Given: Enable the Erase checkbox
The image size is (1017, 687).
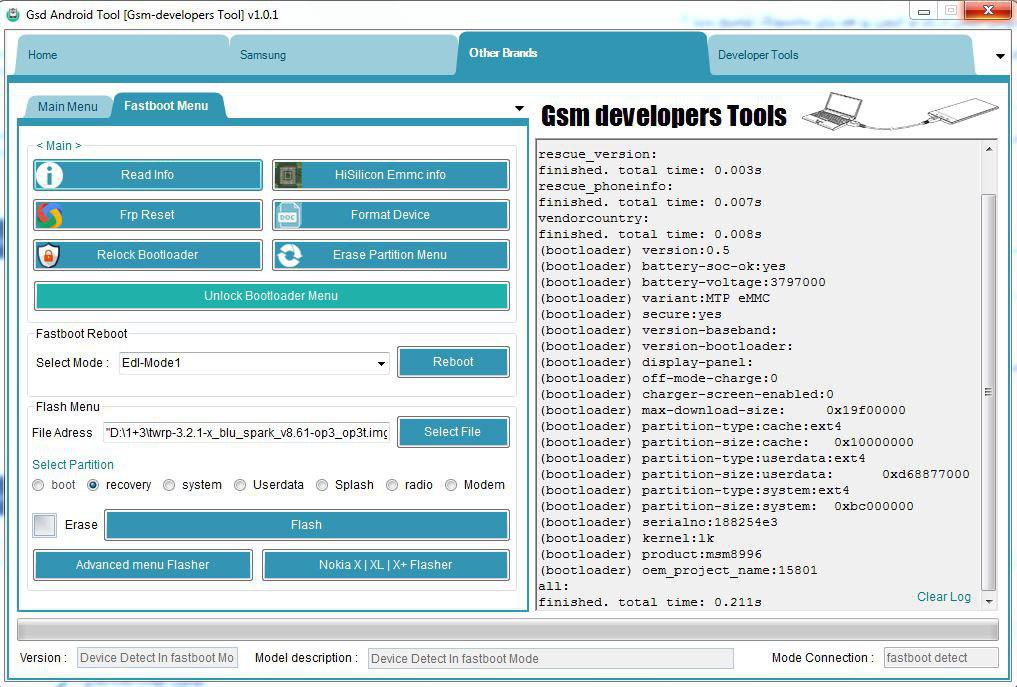Looking at the screenshot, I should point(44,525).
